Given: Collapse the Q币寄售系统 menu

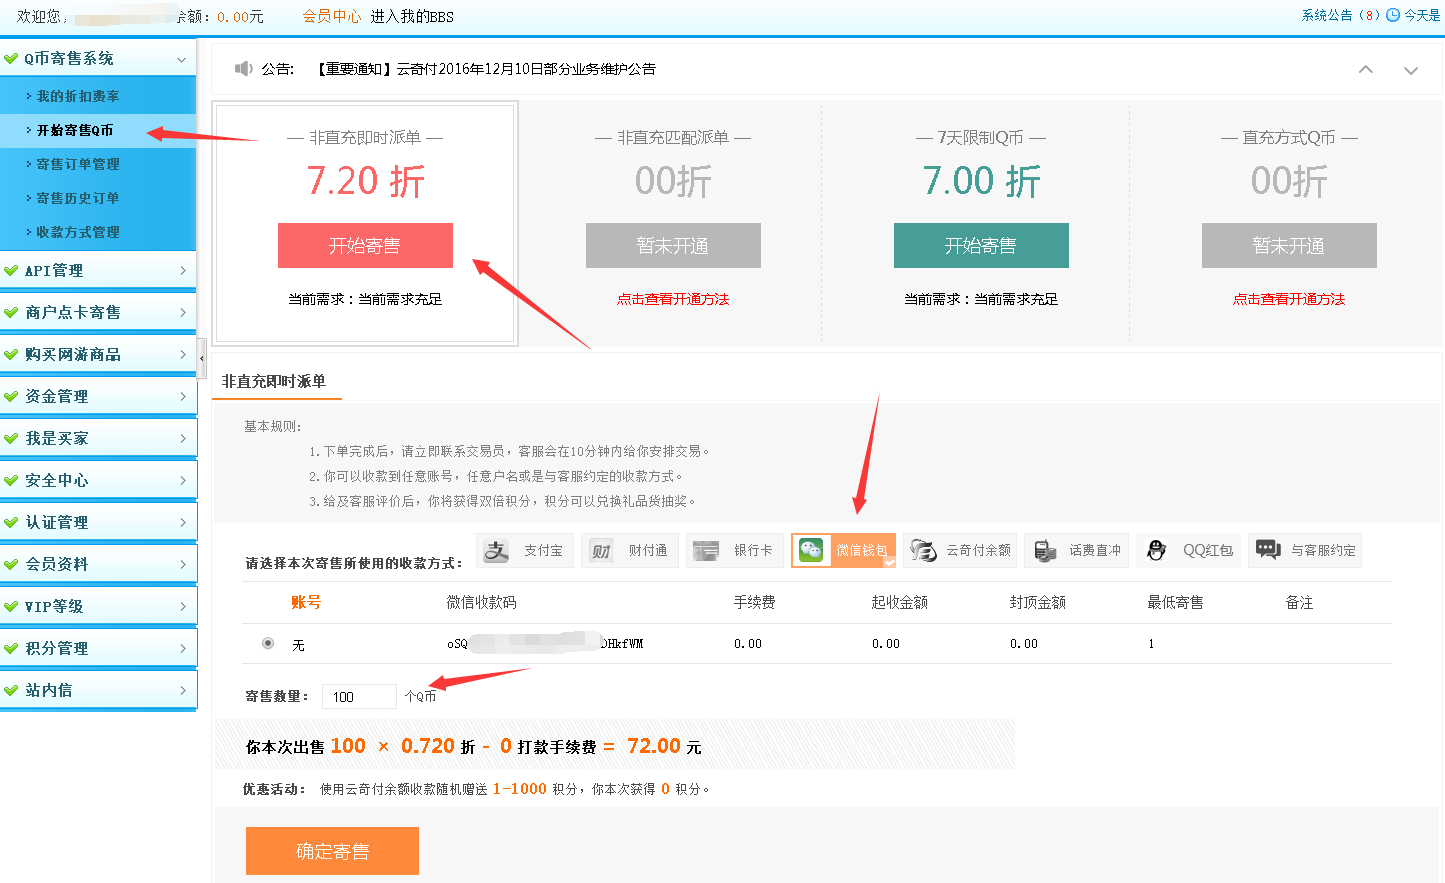Looking at the screenshot, I should 181,59.
